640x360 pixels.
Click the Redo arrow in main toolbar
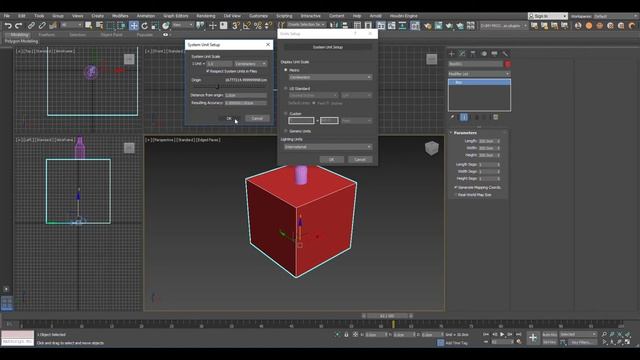(18, 26)
